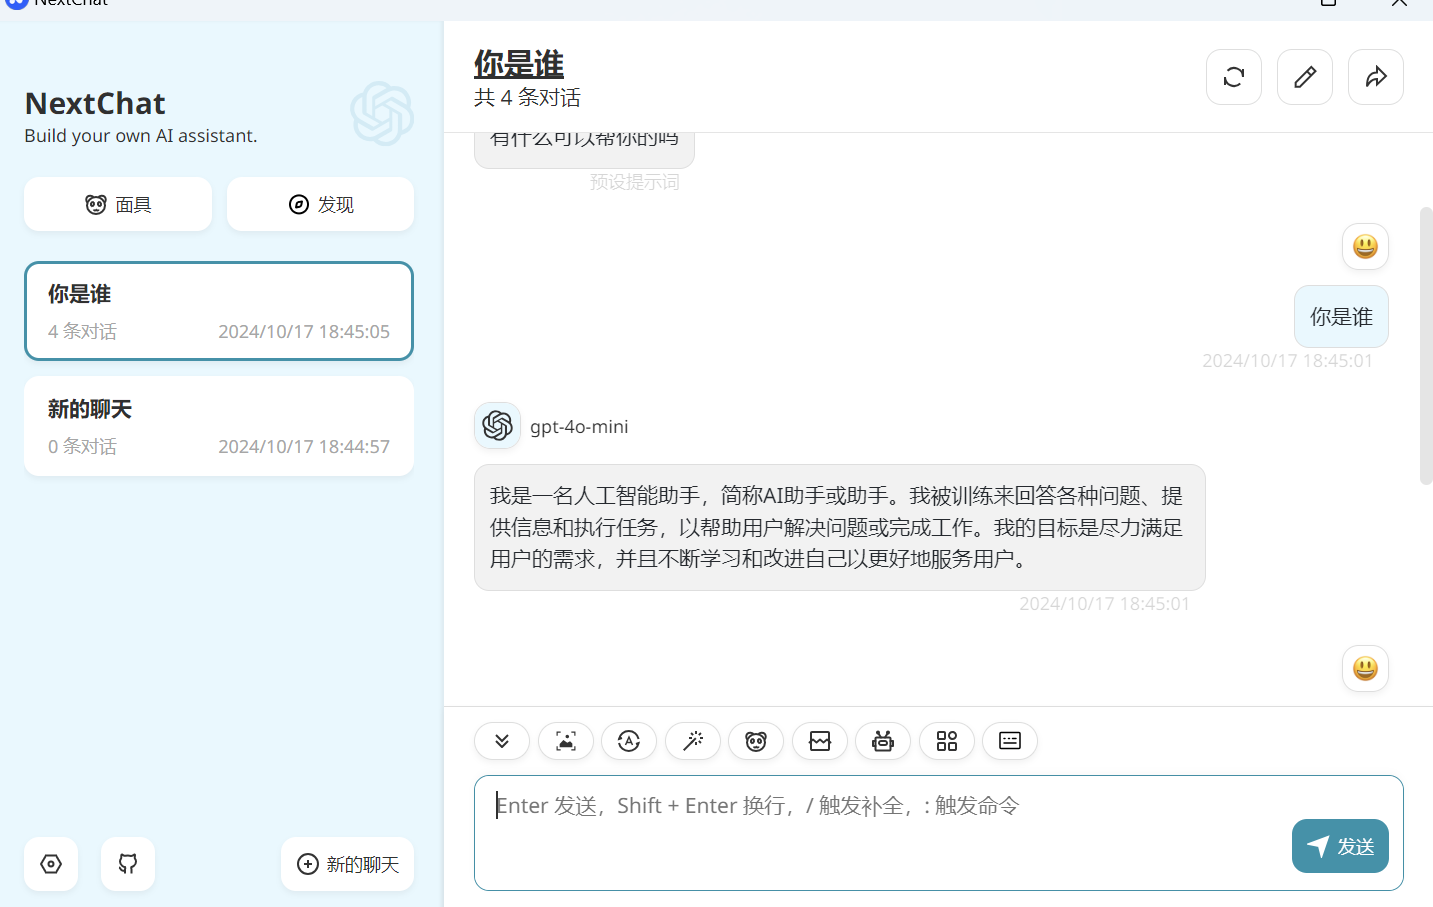
Task: Open masks list via panda icon in chat toolbar
Action: tap(756, 741)
